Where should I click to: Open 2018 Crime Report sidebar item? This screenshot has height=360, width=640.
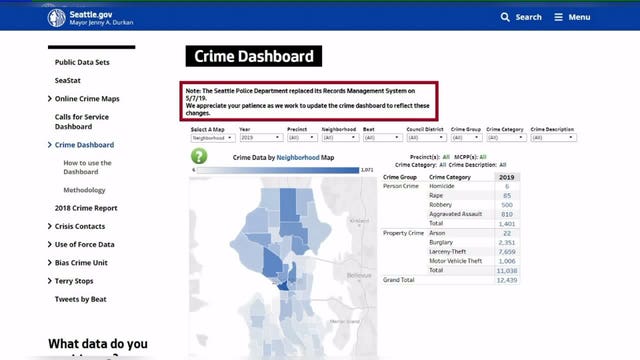tap(86, 208)
